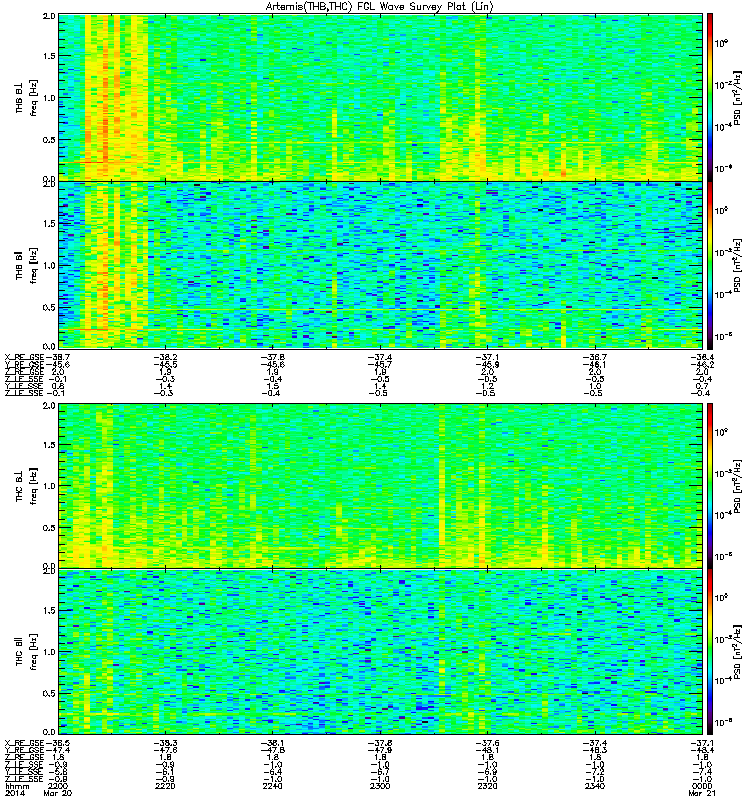Image resolution: width=750 pixels, height=800 pixels.
Task: Click the 'PSD [nT²/Hz]' label beside the THC B⊥ panel
Action: (x=737, y=486)
